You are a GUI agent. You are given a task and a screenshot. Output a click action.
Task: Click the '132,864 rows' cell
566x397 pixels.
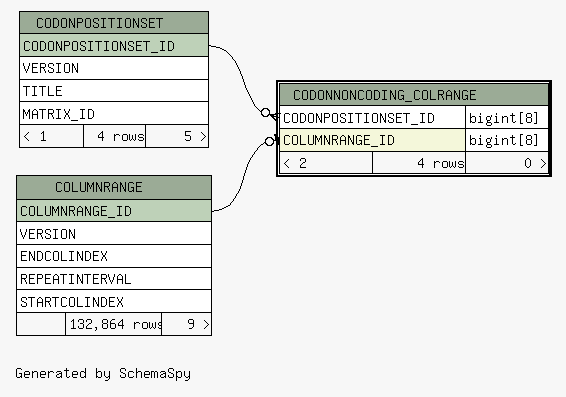click(x=114, y=324)
